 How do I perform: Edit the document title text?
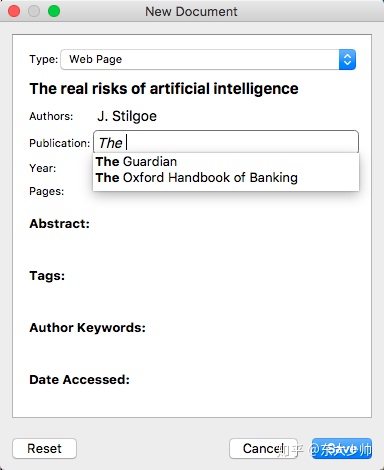point(164,89)
